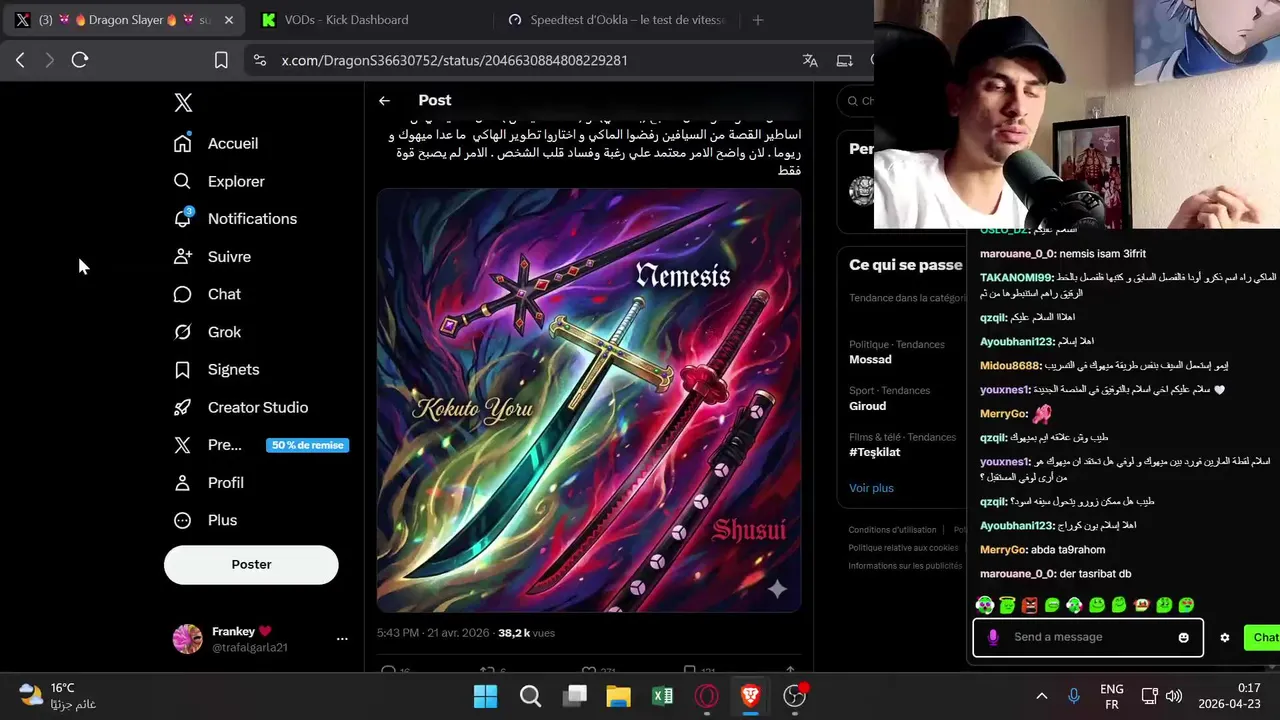The width and height of the screenshot is (1280, 720).
Task: Open chat settings gear
Action: click(x=1225, y=637)
